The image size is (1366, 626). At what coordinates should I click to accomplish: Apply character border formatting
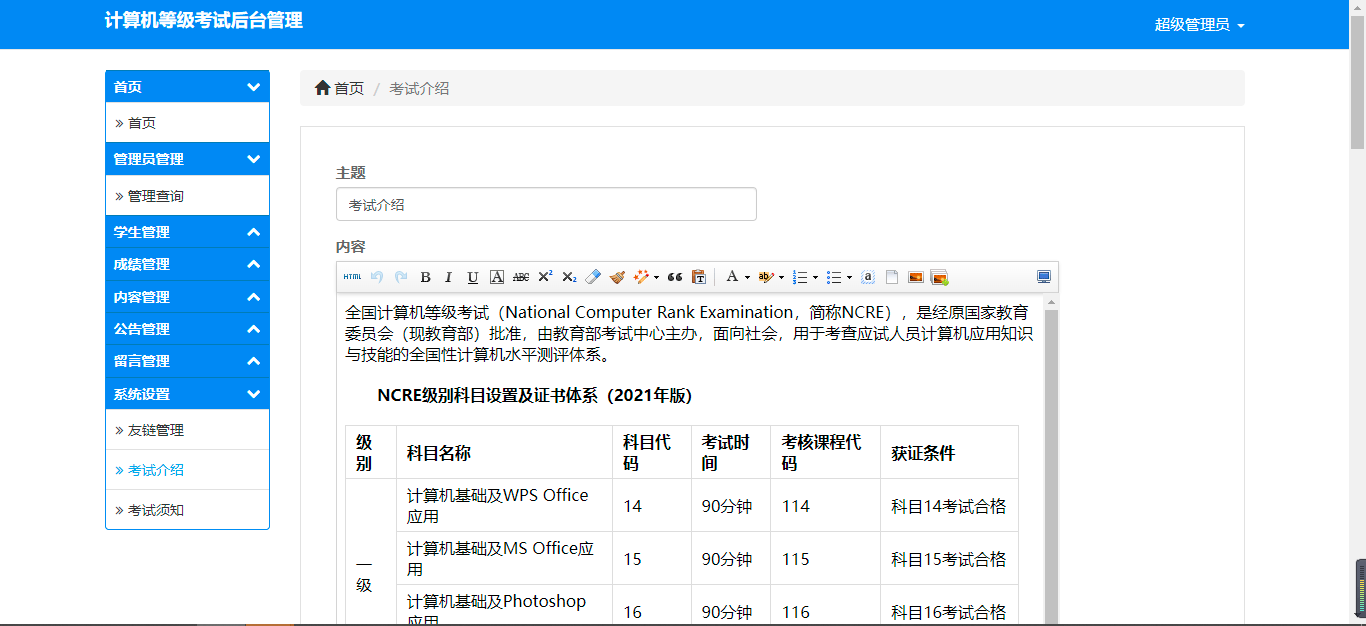[x=497, y=277]
